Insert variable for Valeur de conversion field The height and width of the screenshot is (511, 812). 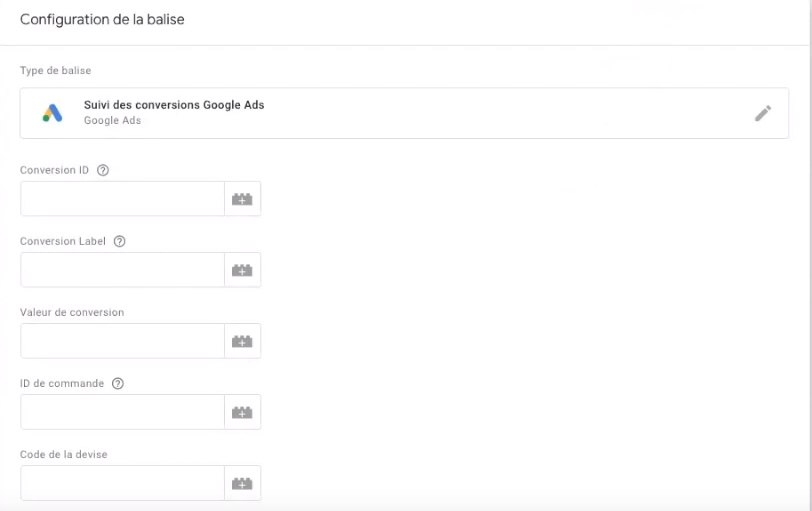[x=242, y=341]
